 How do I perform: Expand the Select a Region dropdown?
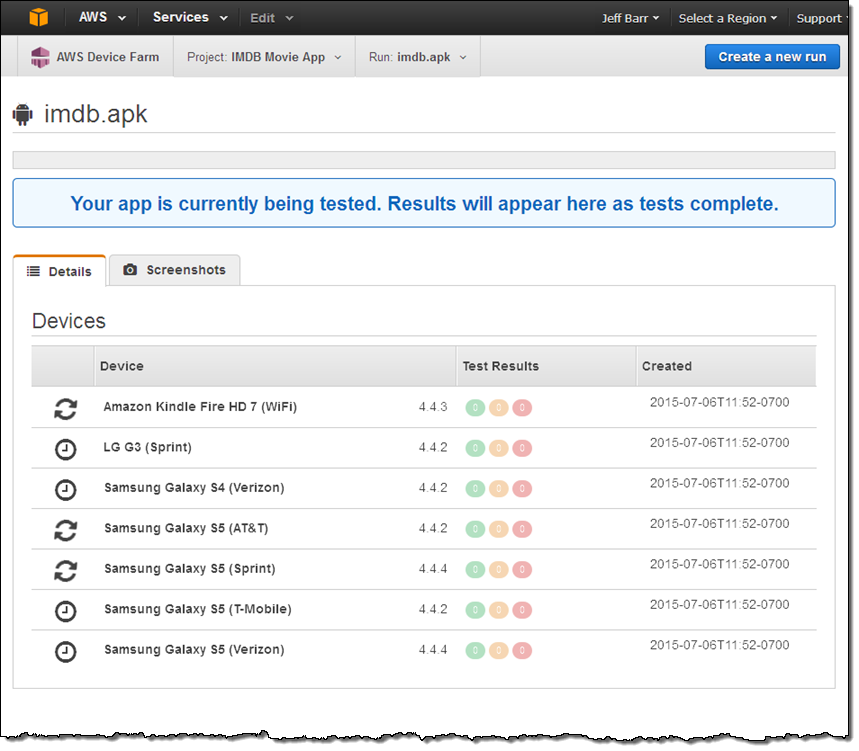click(x=727, y=18)
